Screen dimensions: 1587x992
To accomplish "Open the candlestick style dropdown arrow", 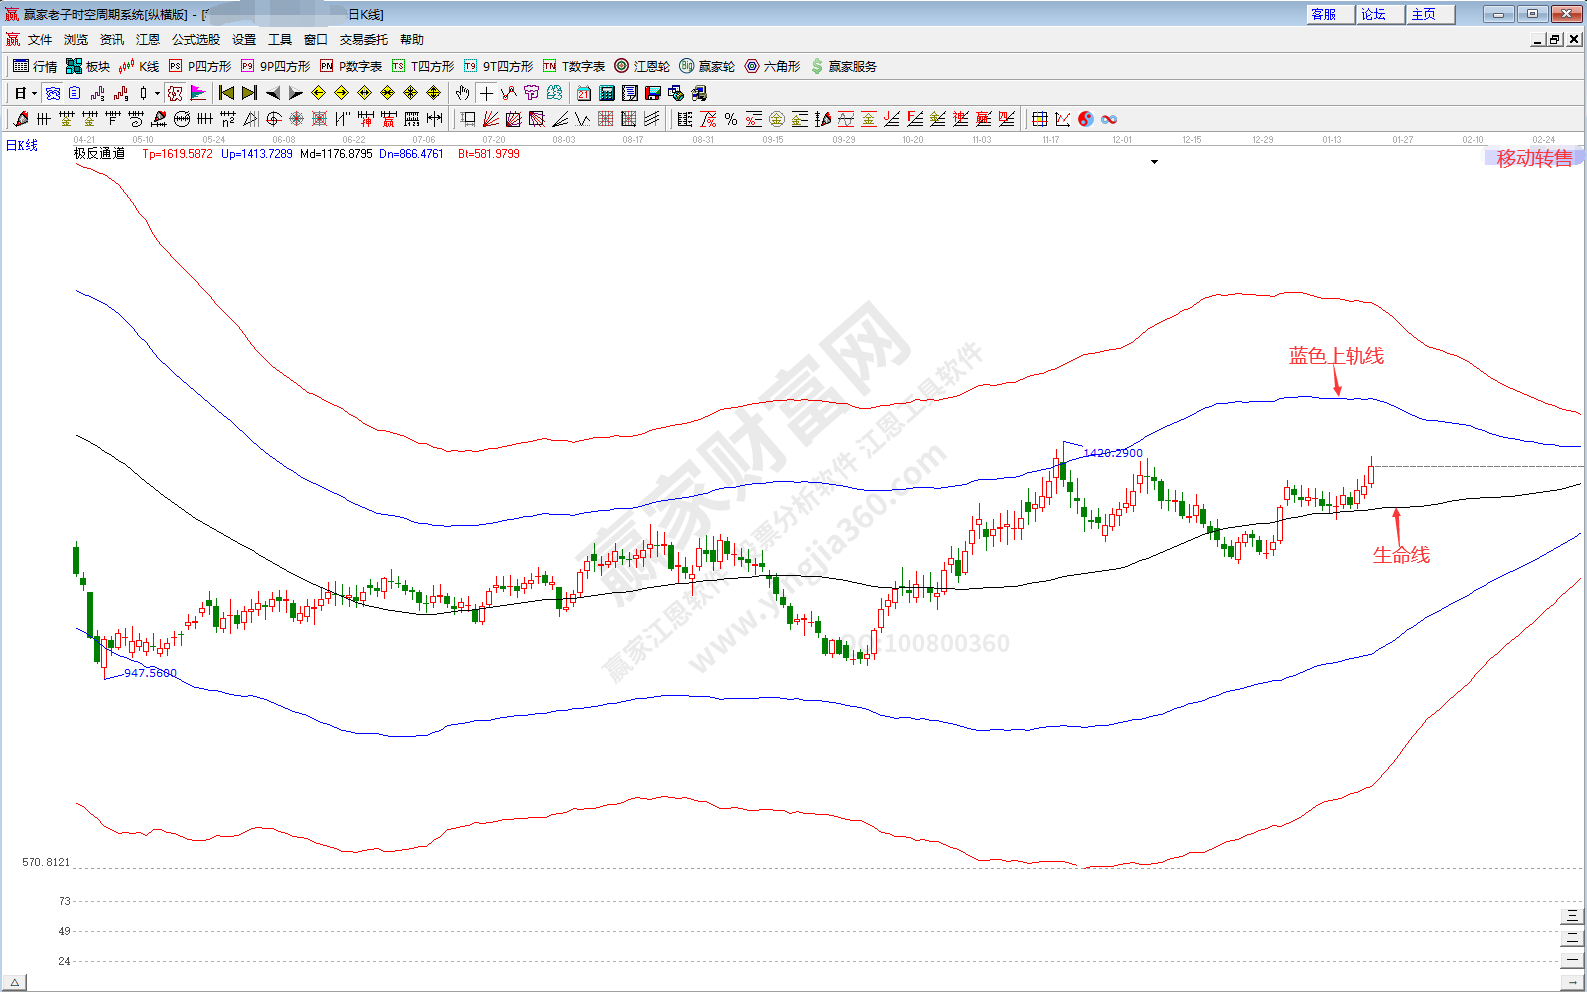I will click(157, 93).
